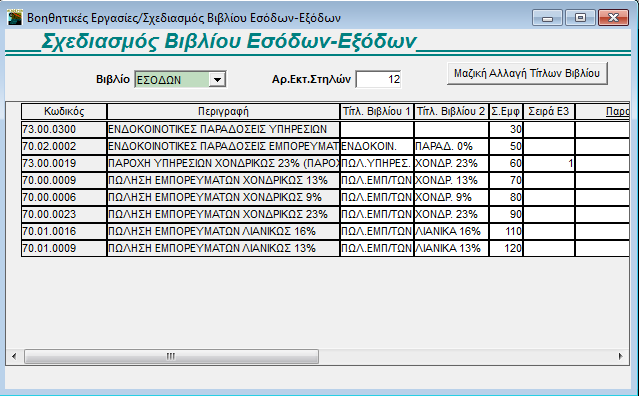Click the Σ.Εμφ cell with value 30
This screenshot has height=396, width=639.
tap(506, 129)
